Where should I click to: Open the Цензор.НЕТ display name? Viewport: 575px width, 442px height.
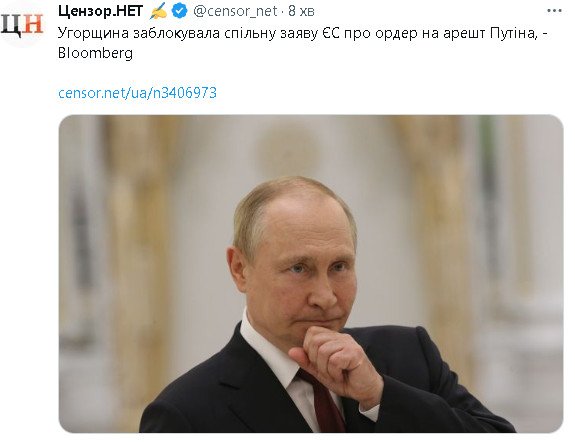(x=100, y=11)
